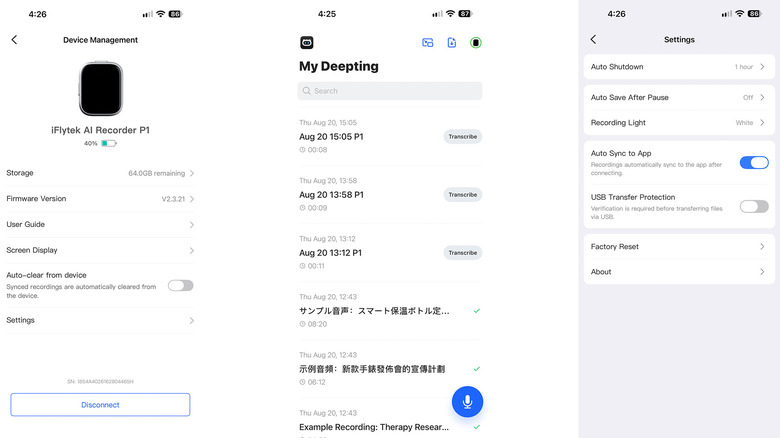This screenshot has height=438, width=780.
Task: Tap the device serial number text
Action: [x=100, y=382]
